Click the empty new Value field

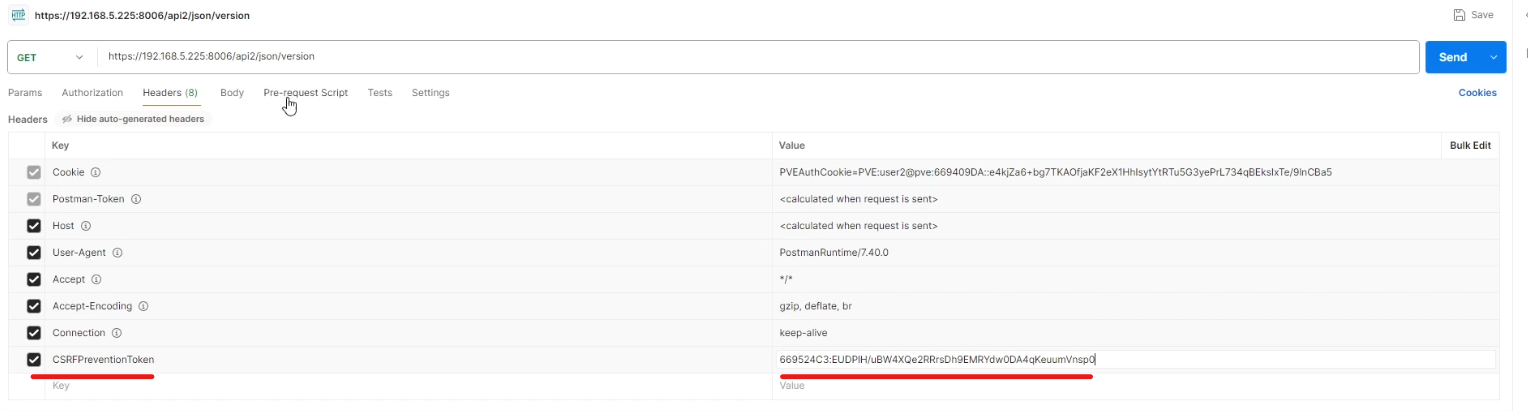pos(1137,386)
